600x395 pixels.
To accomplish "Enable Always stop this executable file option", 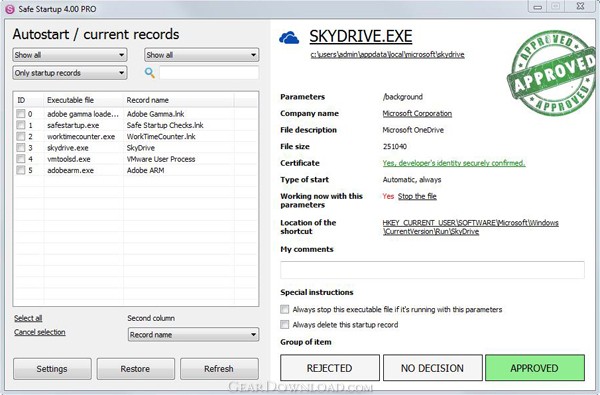I will [284, 309].
